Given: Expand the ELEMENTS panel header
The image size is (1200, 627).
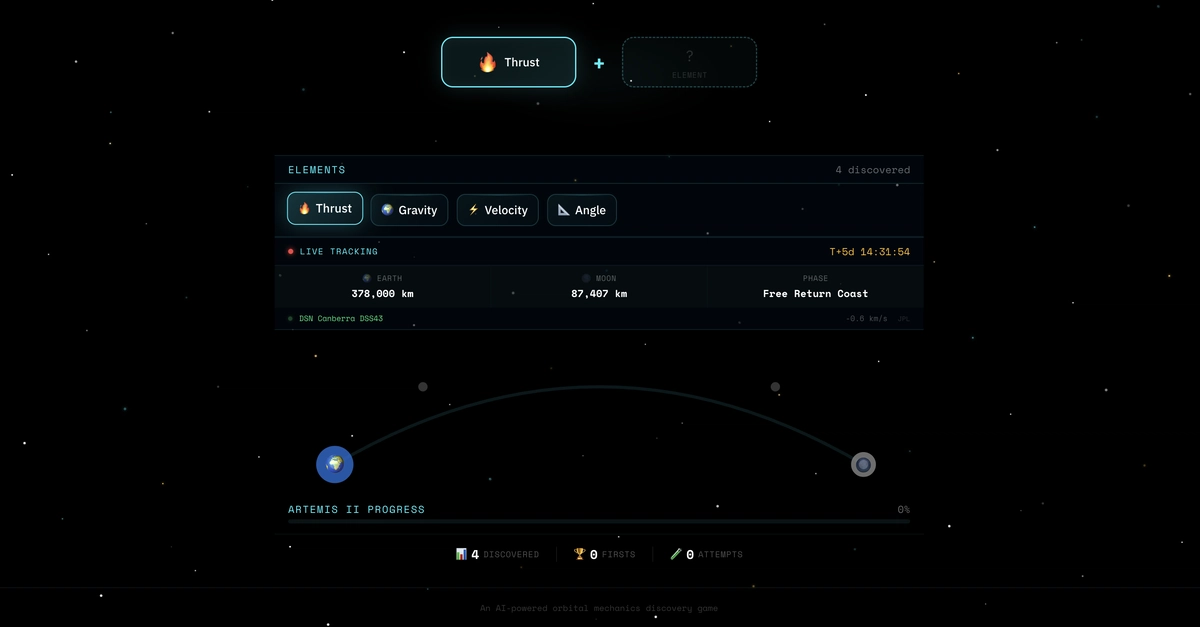Looking at the screenshot, I should (x=317, y=169).
